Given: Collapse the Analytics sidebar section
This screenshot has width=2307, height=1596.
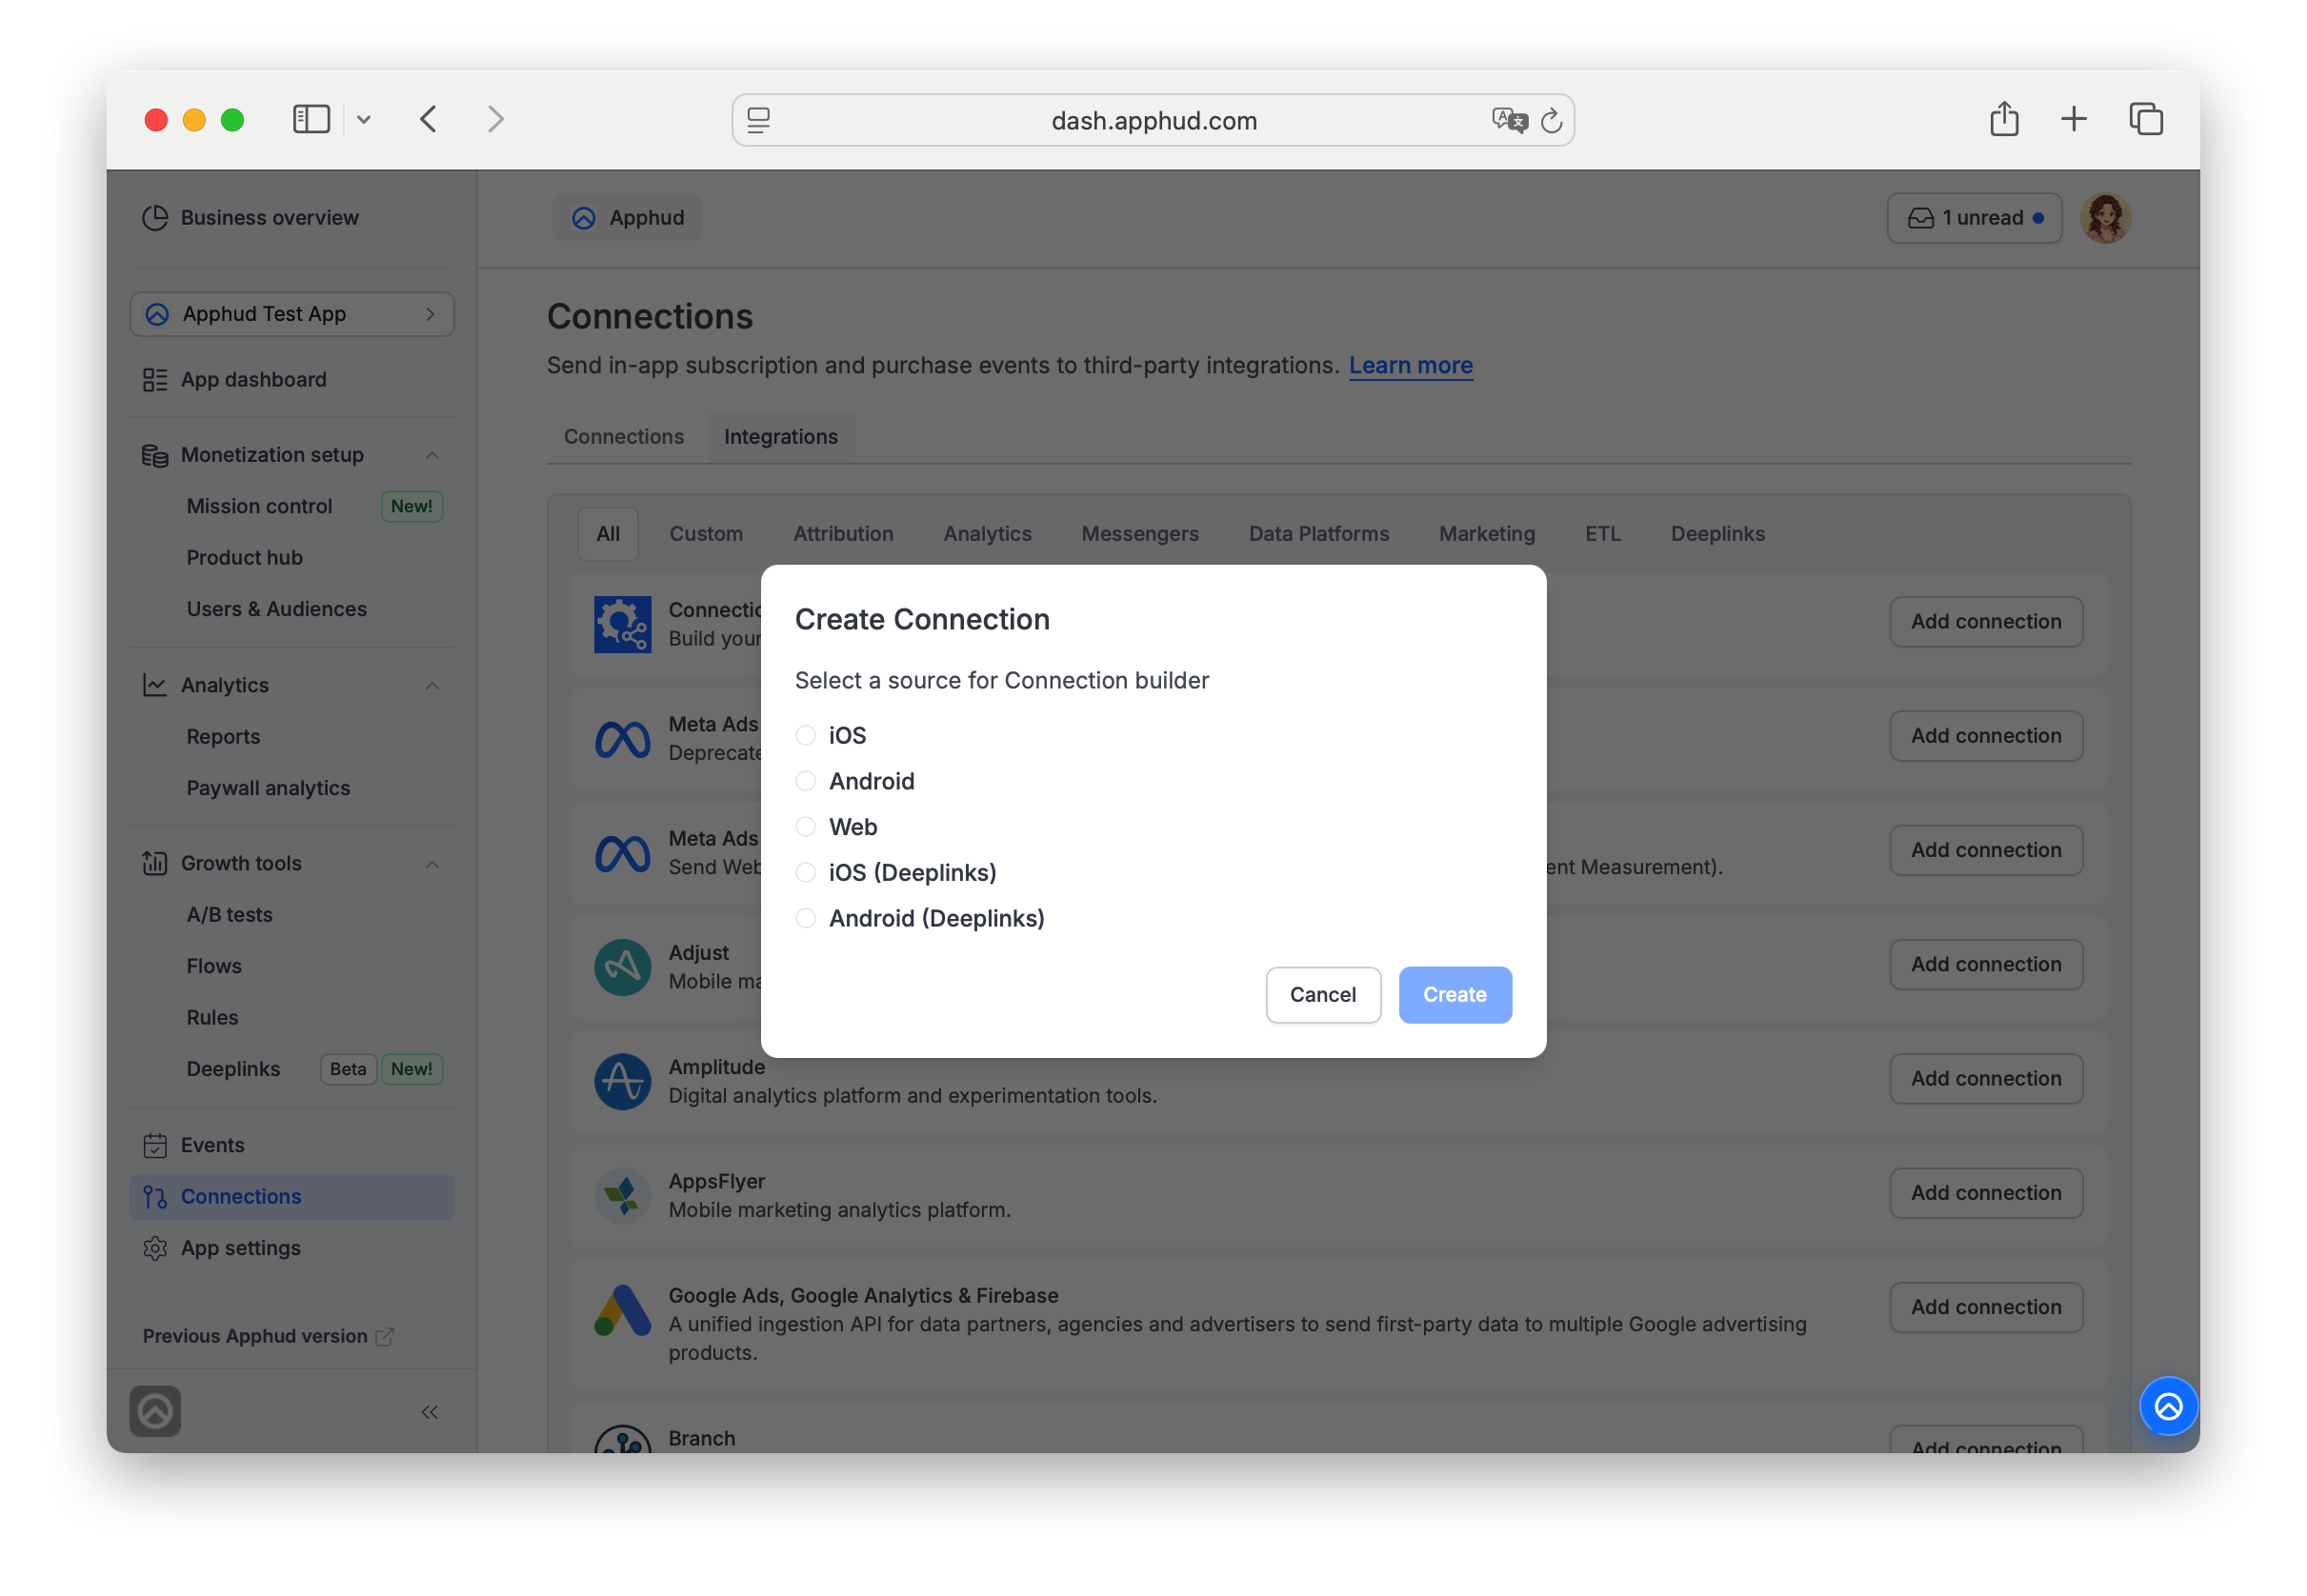Looking at the screenshot, I should [x=432, y=685].
